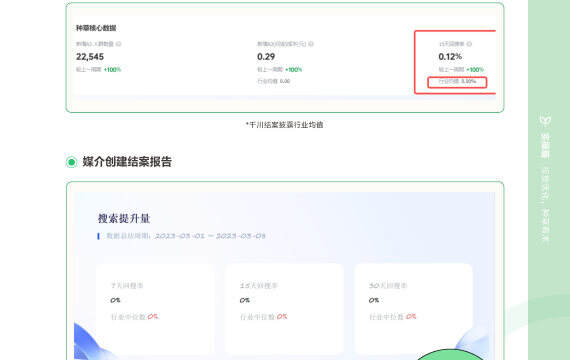Click 行业中位数 0% in the 15天 card
The height and width of the screenshot is (360, 570).
264,317
